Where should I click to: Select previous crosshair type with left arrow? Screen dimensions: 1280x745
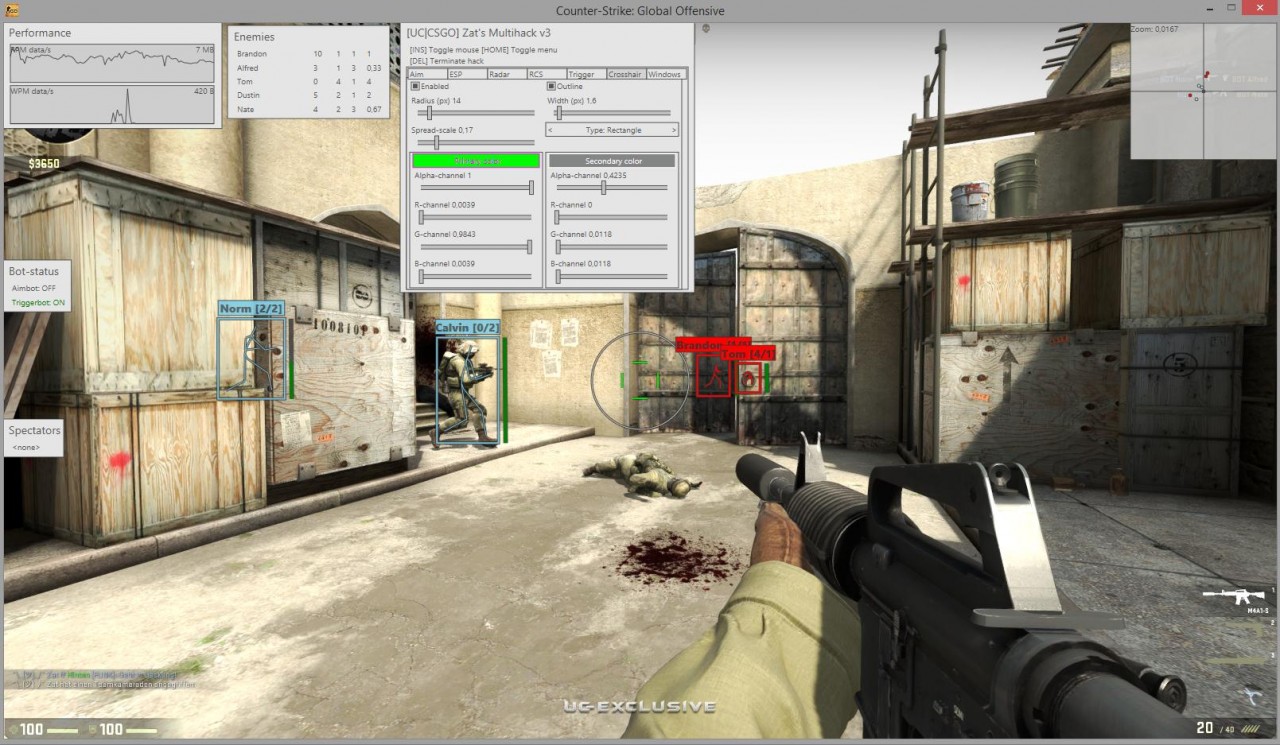pyautogui.click(x=550, y=130)
